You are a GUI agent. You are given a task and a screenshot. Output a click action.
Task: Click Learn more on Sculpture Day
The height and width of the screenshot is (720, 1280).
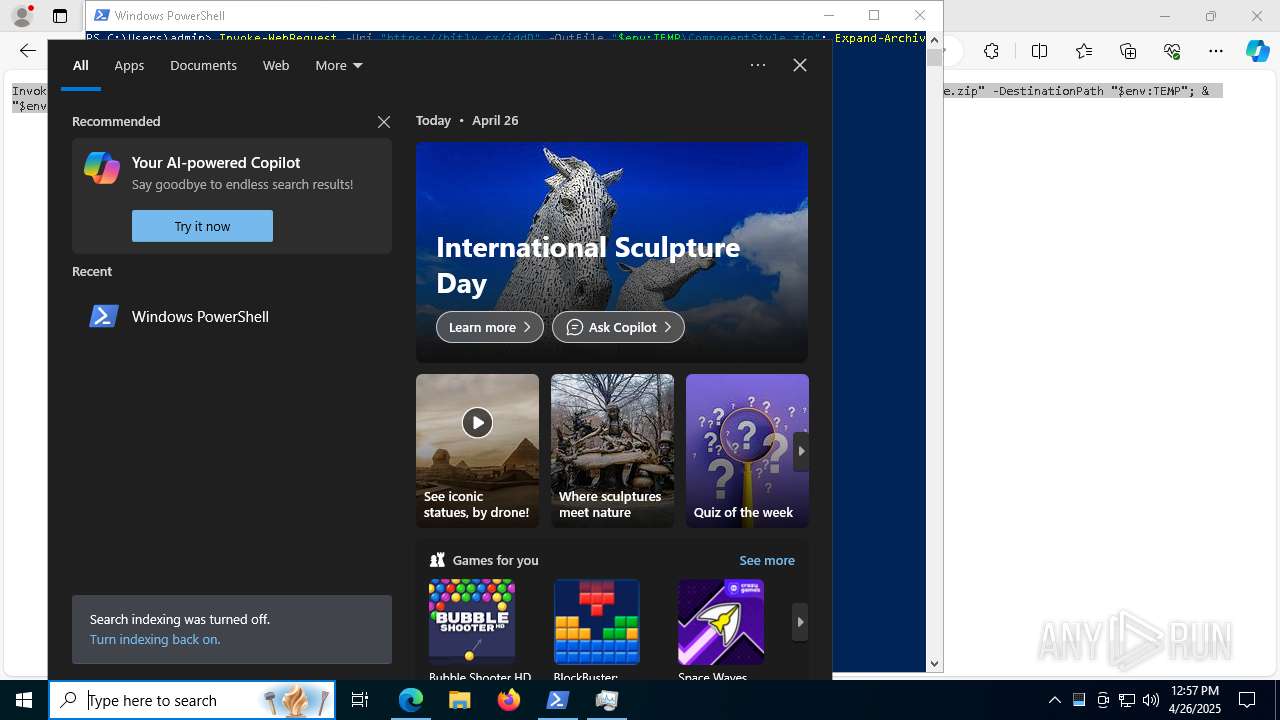tap(490, 327)
